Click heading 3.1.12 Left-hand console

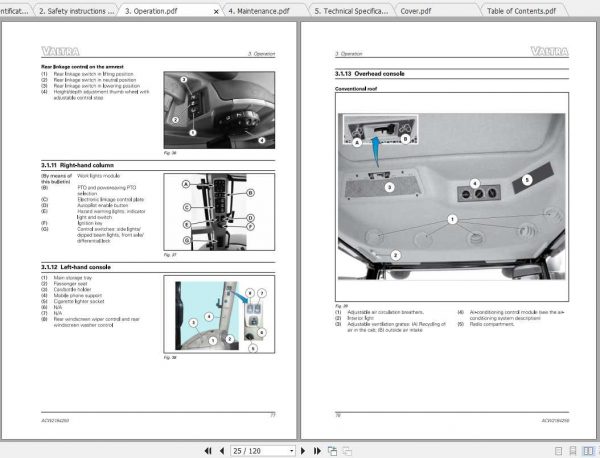[76, 267]
